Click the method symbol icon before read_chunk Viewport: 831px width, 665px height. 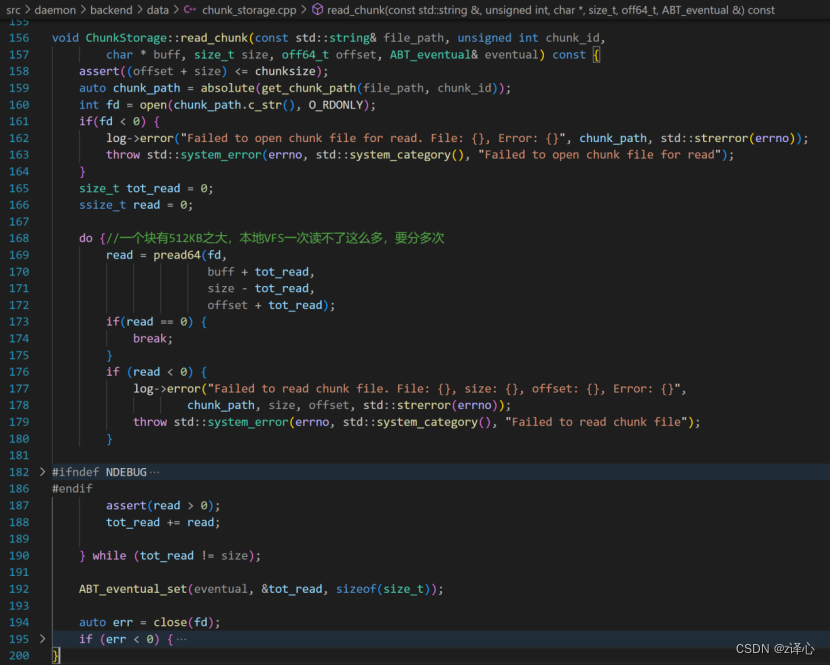point(317,9)
